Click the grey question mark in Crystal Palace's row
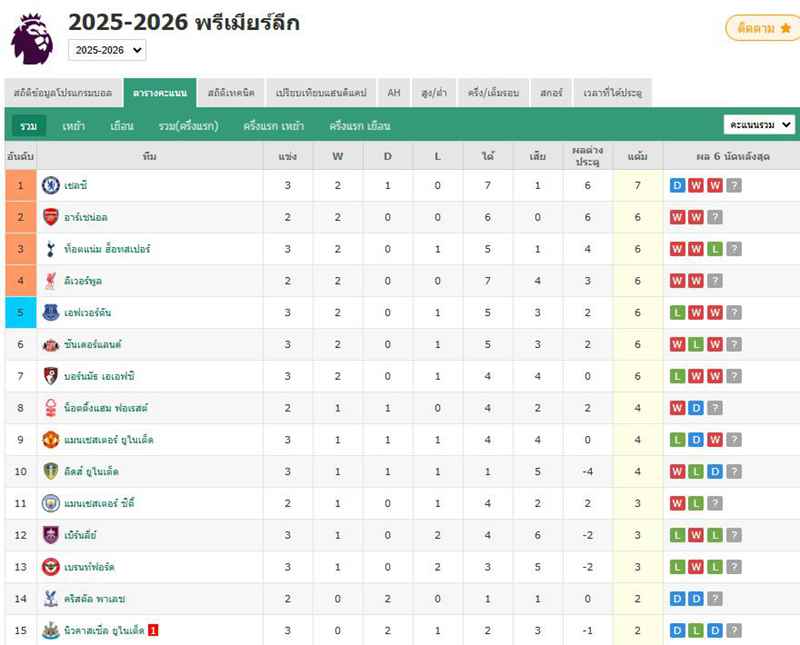The image size is (800, 645). click(715, 599)
